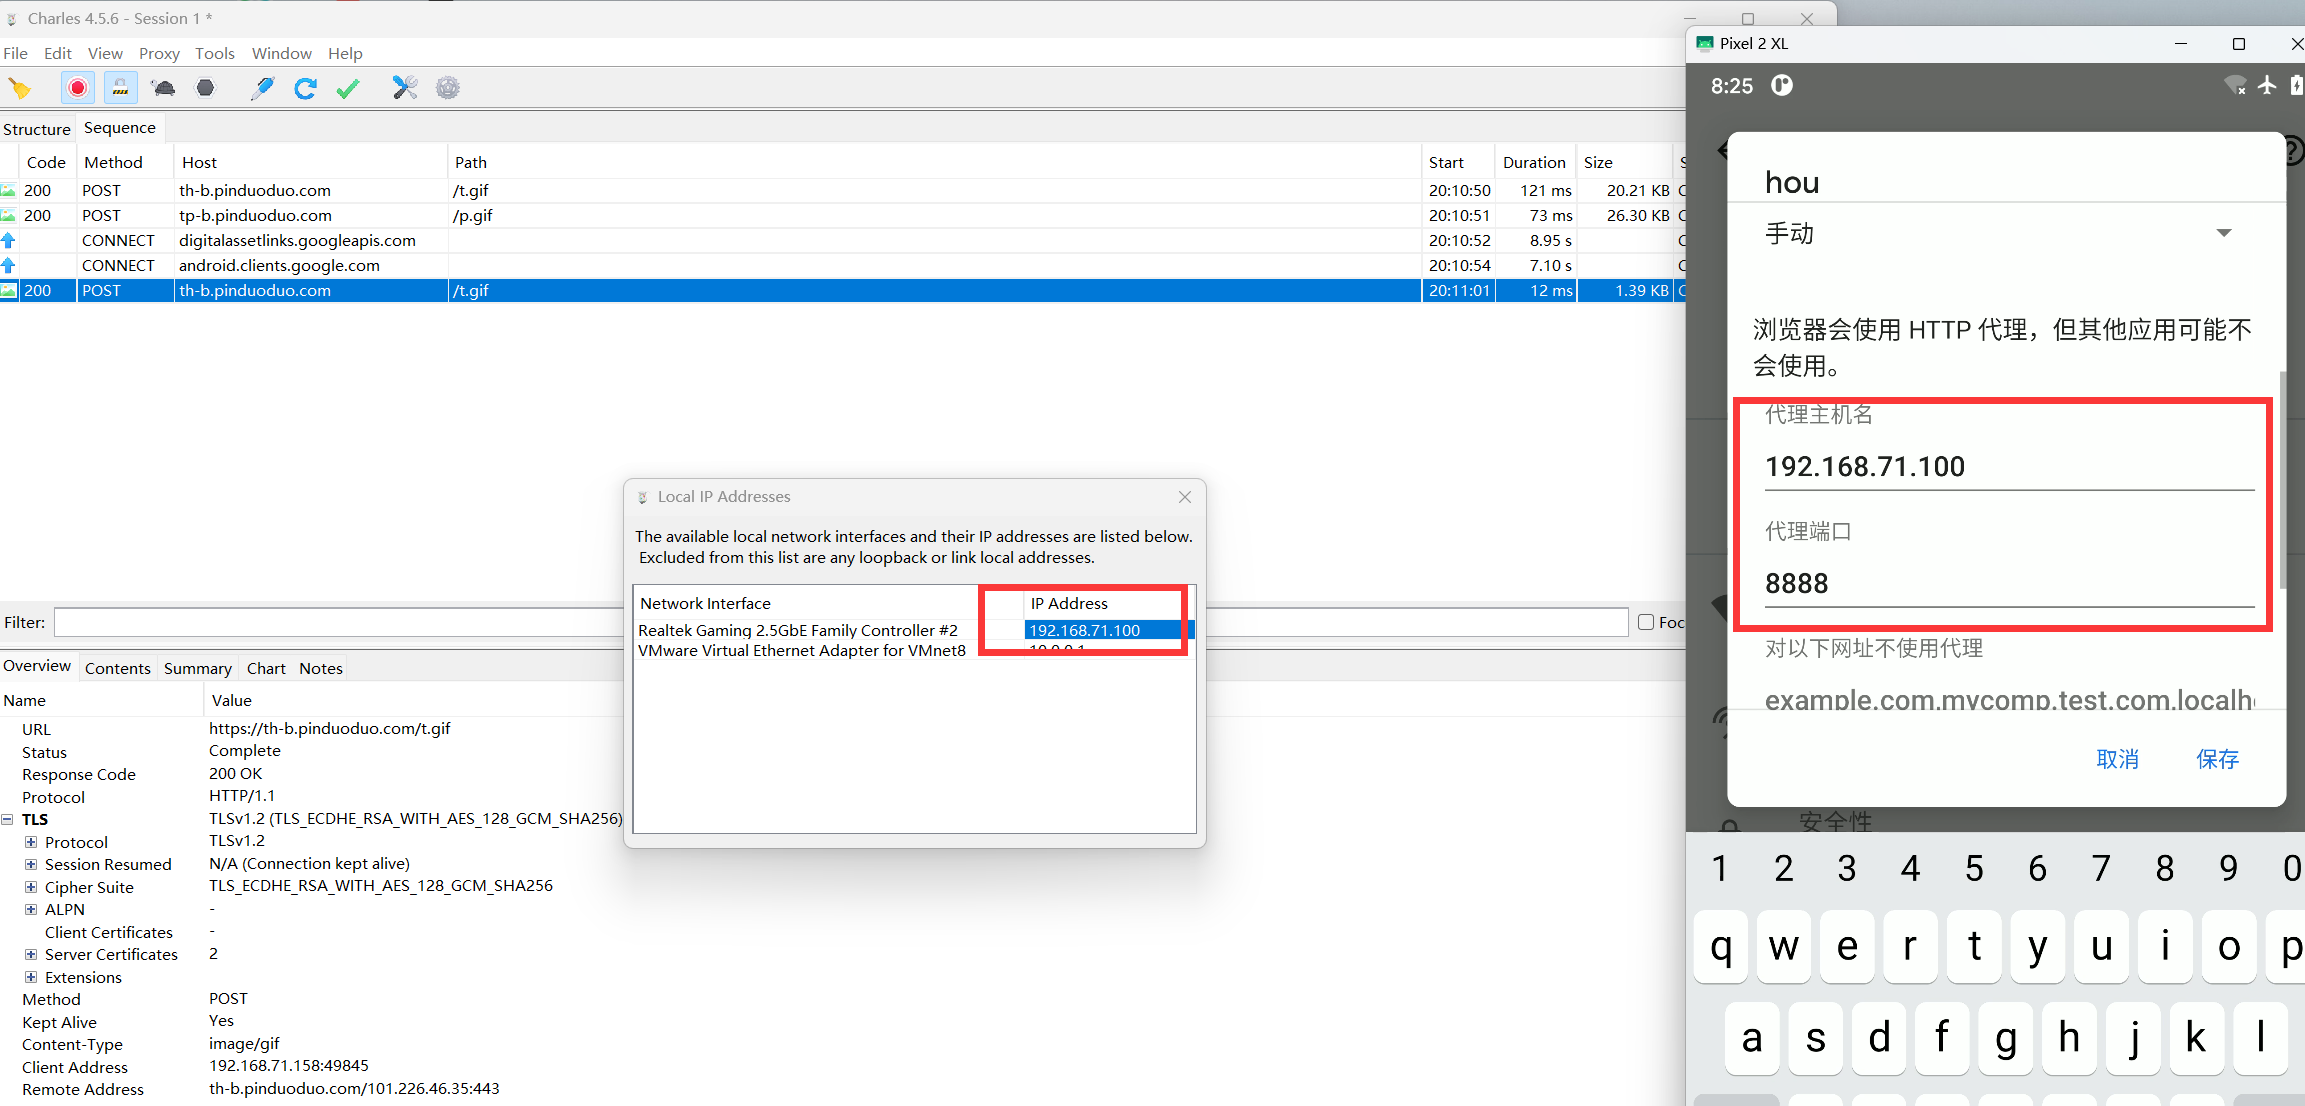Click the green Validate checkmark icon
Screen dimensions: 2305x1106
click(348, 88)
